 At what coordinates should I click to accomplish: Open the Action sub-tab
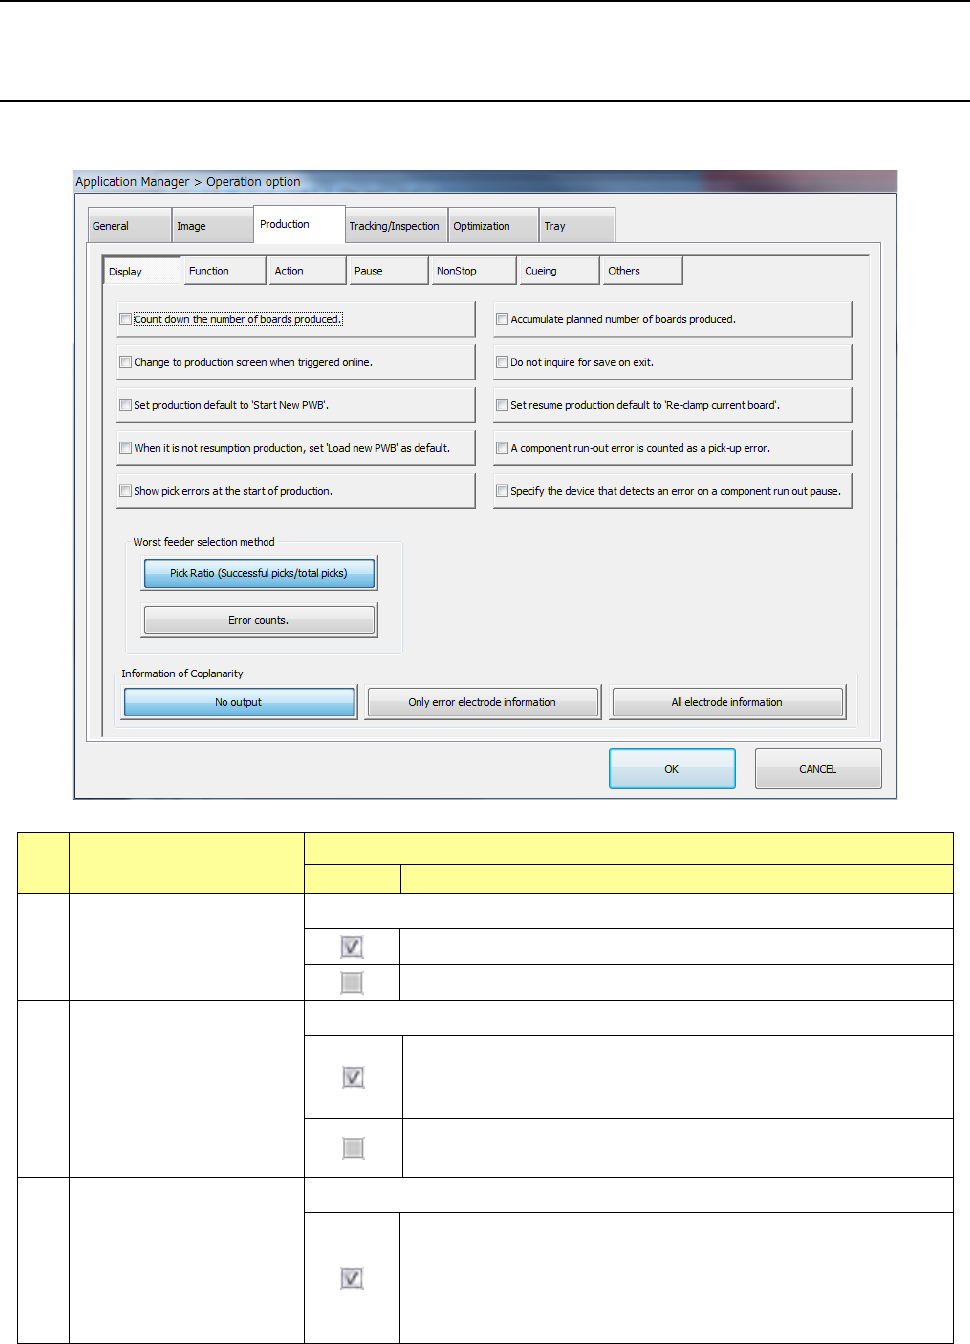(x=308, y=271)
